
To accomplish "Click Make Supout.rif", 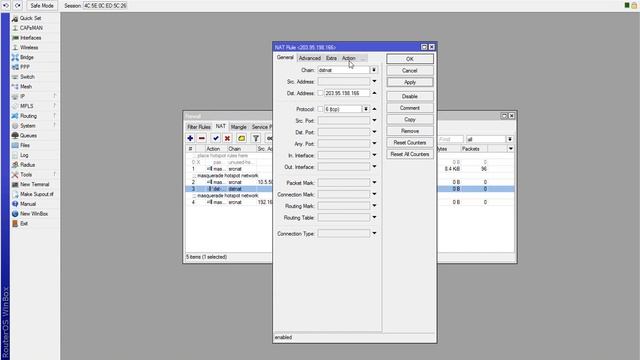I will click(x=37, y=194).
